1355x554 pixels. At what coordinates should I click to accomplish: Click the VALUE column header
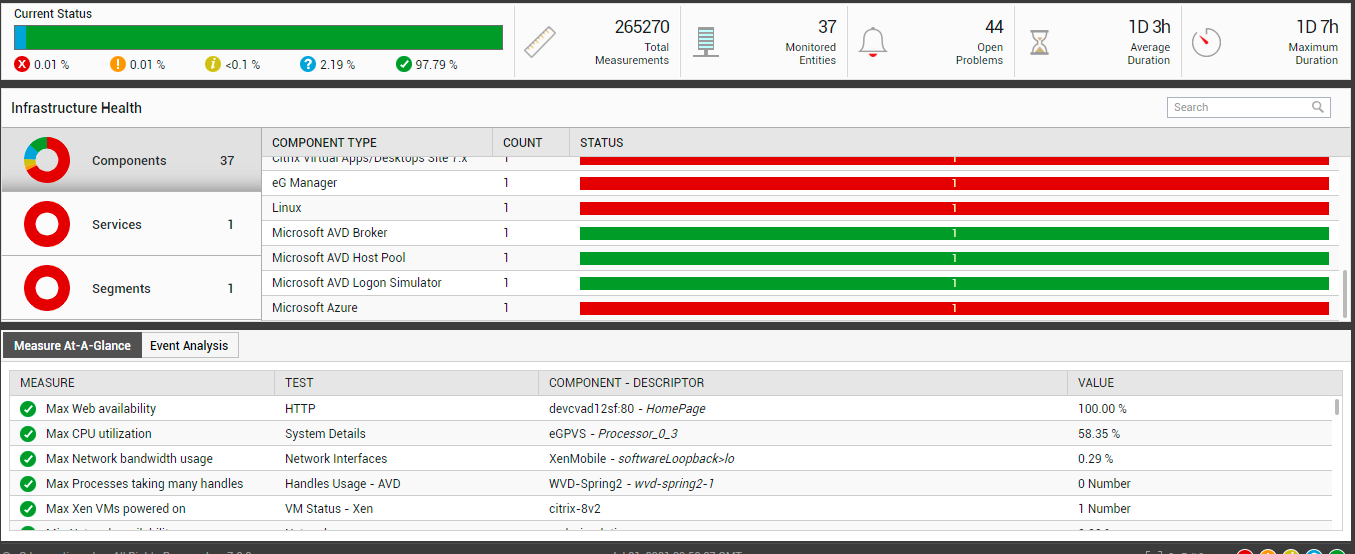[1205, 383]
